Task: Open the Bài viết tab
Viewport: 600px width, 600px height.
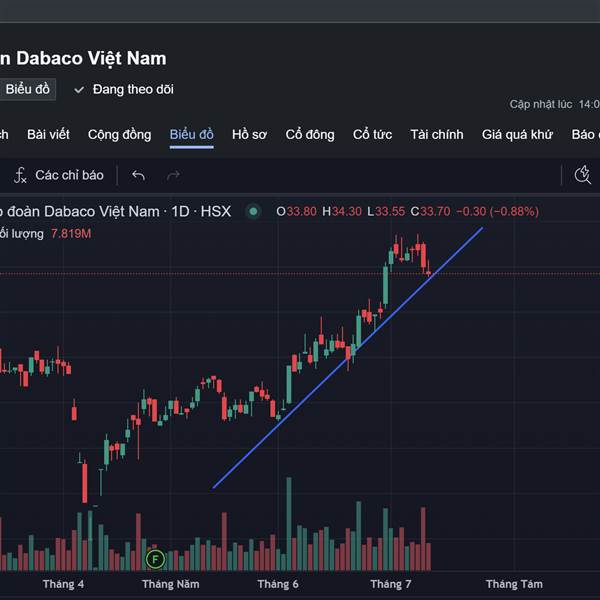Action: [x=48, y=135]
